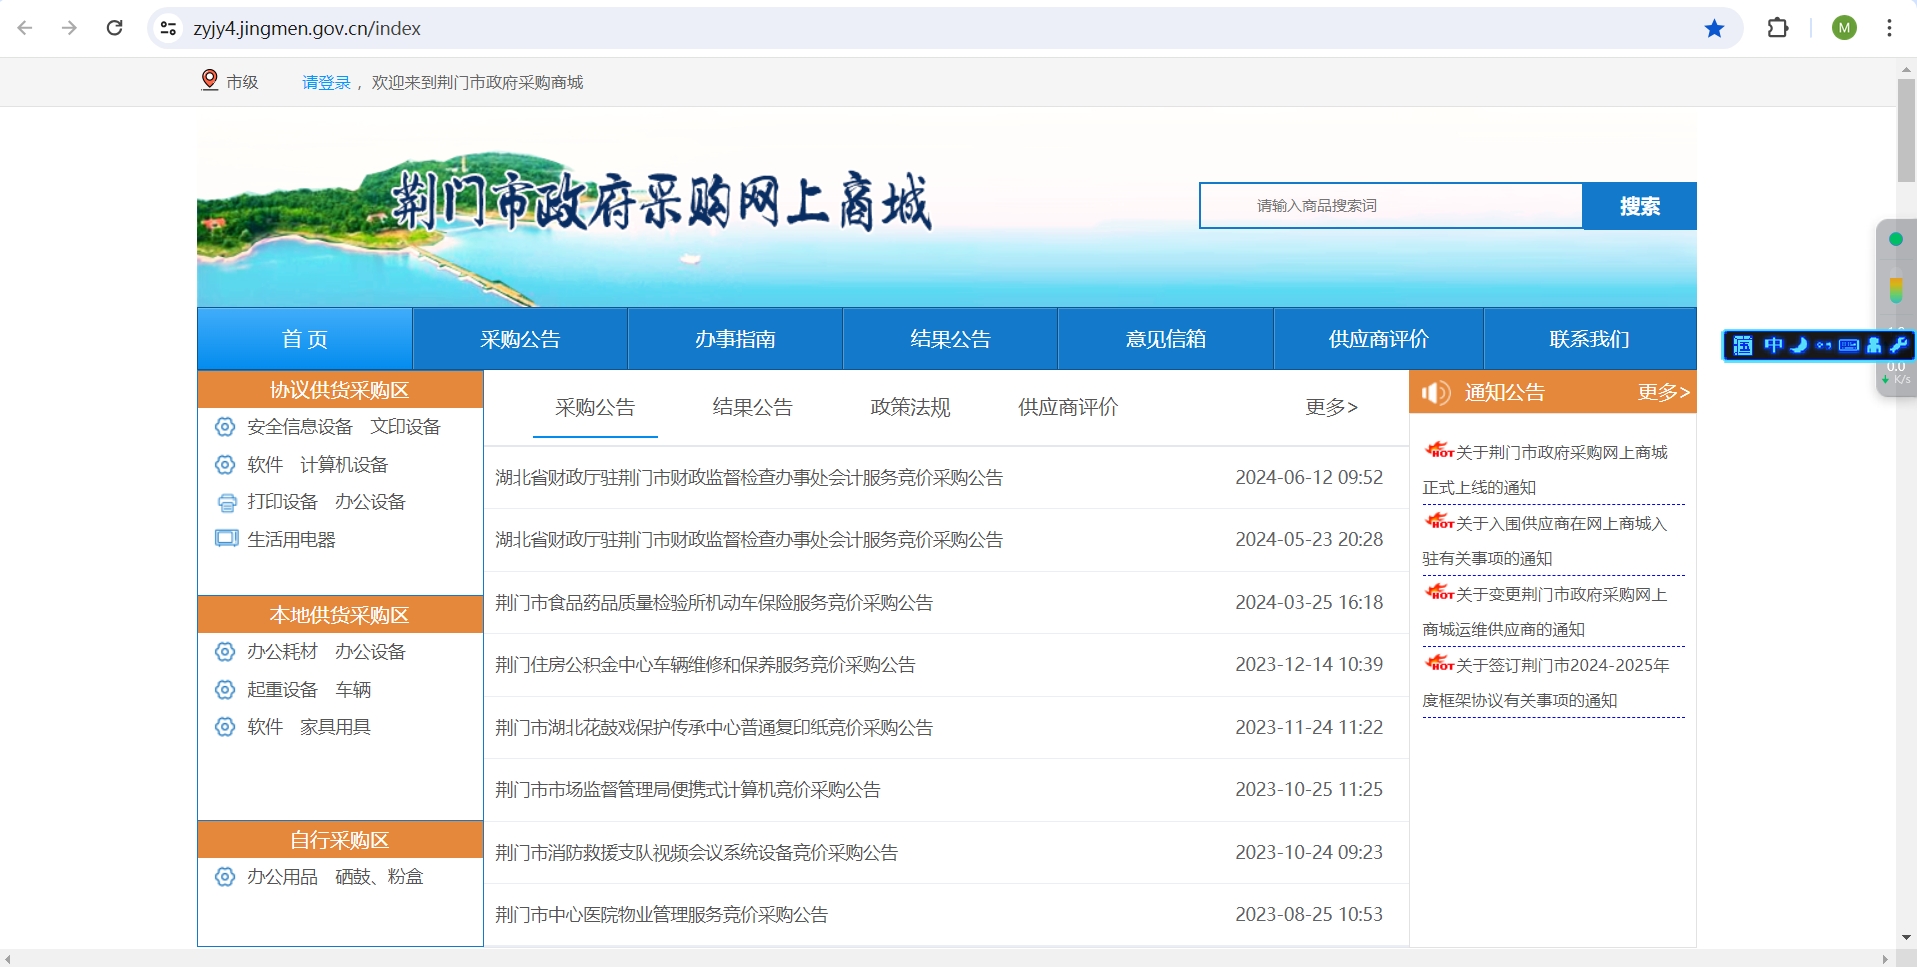Click the bookmark star icon
This screenshot has width=1917, height=967.
(1714, 28)
